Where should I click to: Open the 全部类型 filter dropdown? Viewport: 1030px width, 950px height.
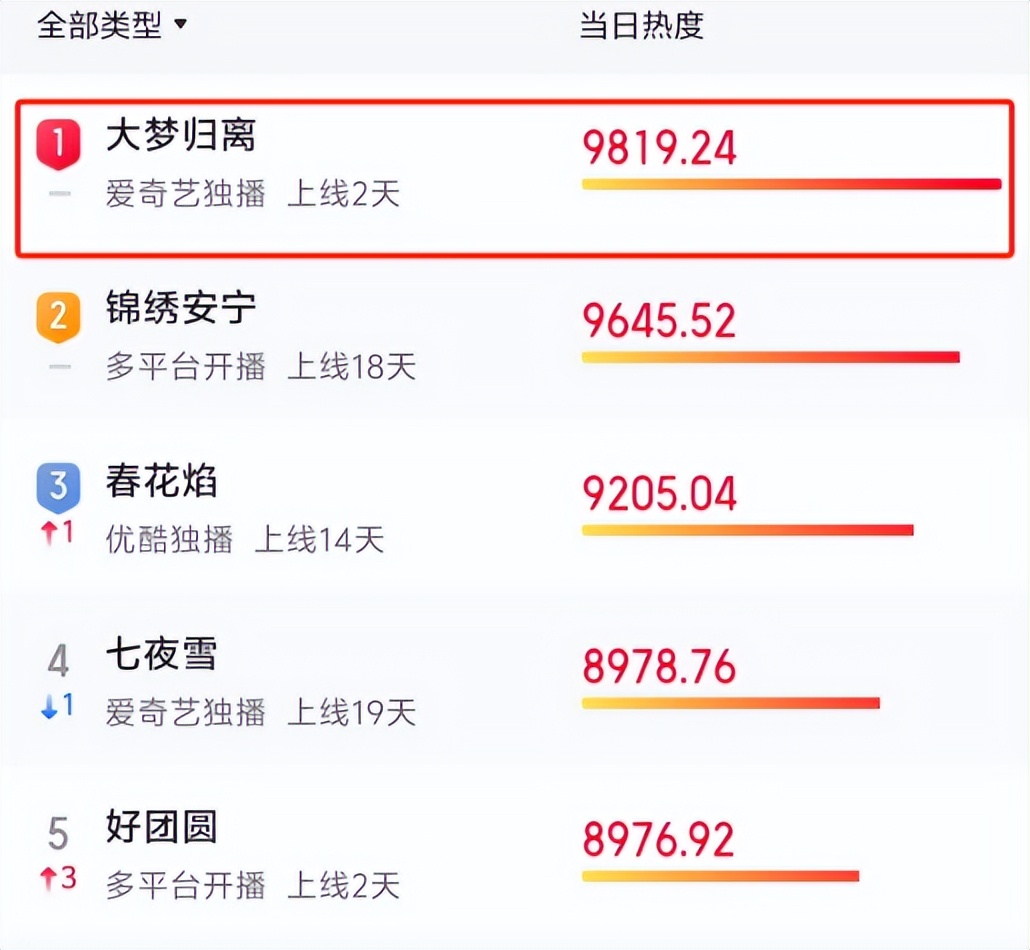tap(100, 27)
